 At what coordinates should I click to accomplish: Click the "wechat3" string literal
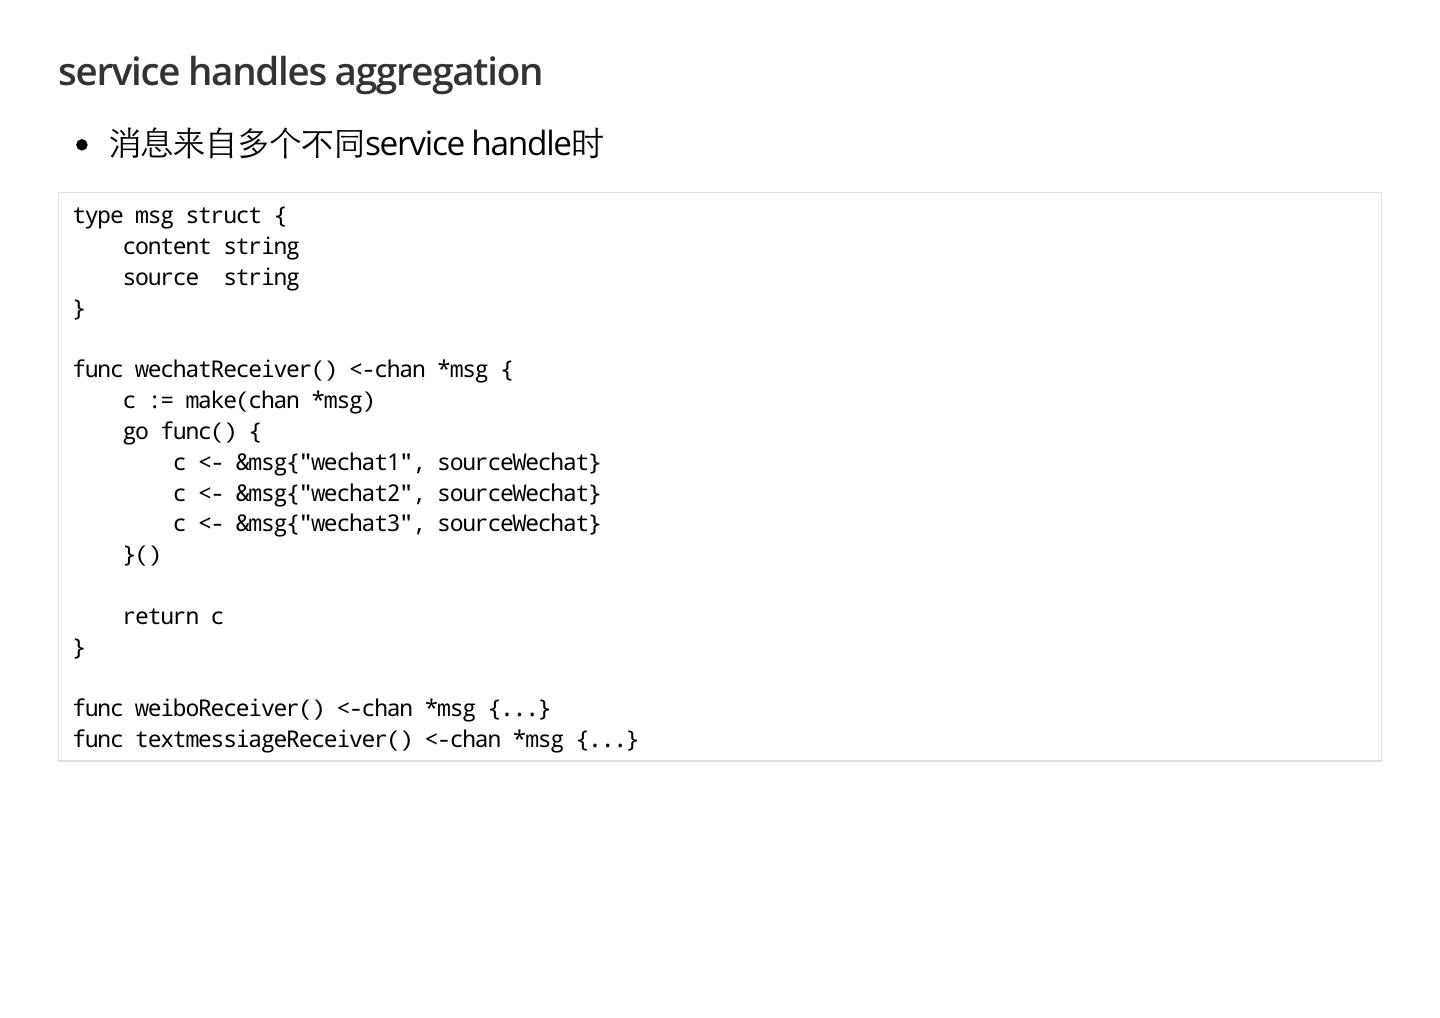tap(355, 524)
